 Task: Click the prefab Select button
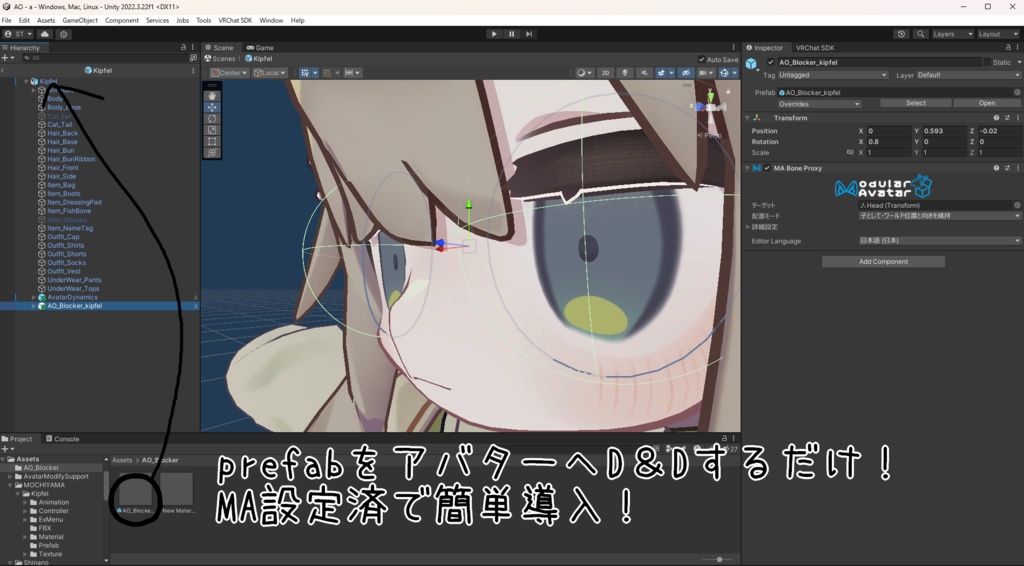click(916, 103)
